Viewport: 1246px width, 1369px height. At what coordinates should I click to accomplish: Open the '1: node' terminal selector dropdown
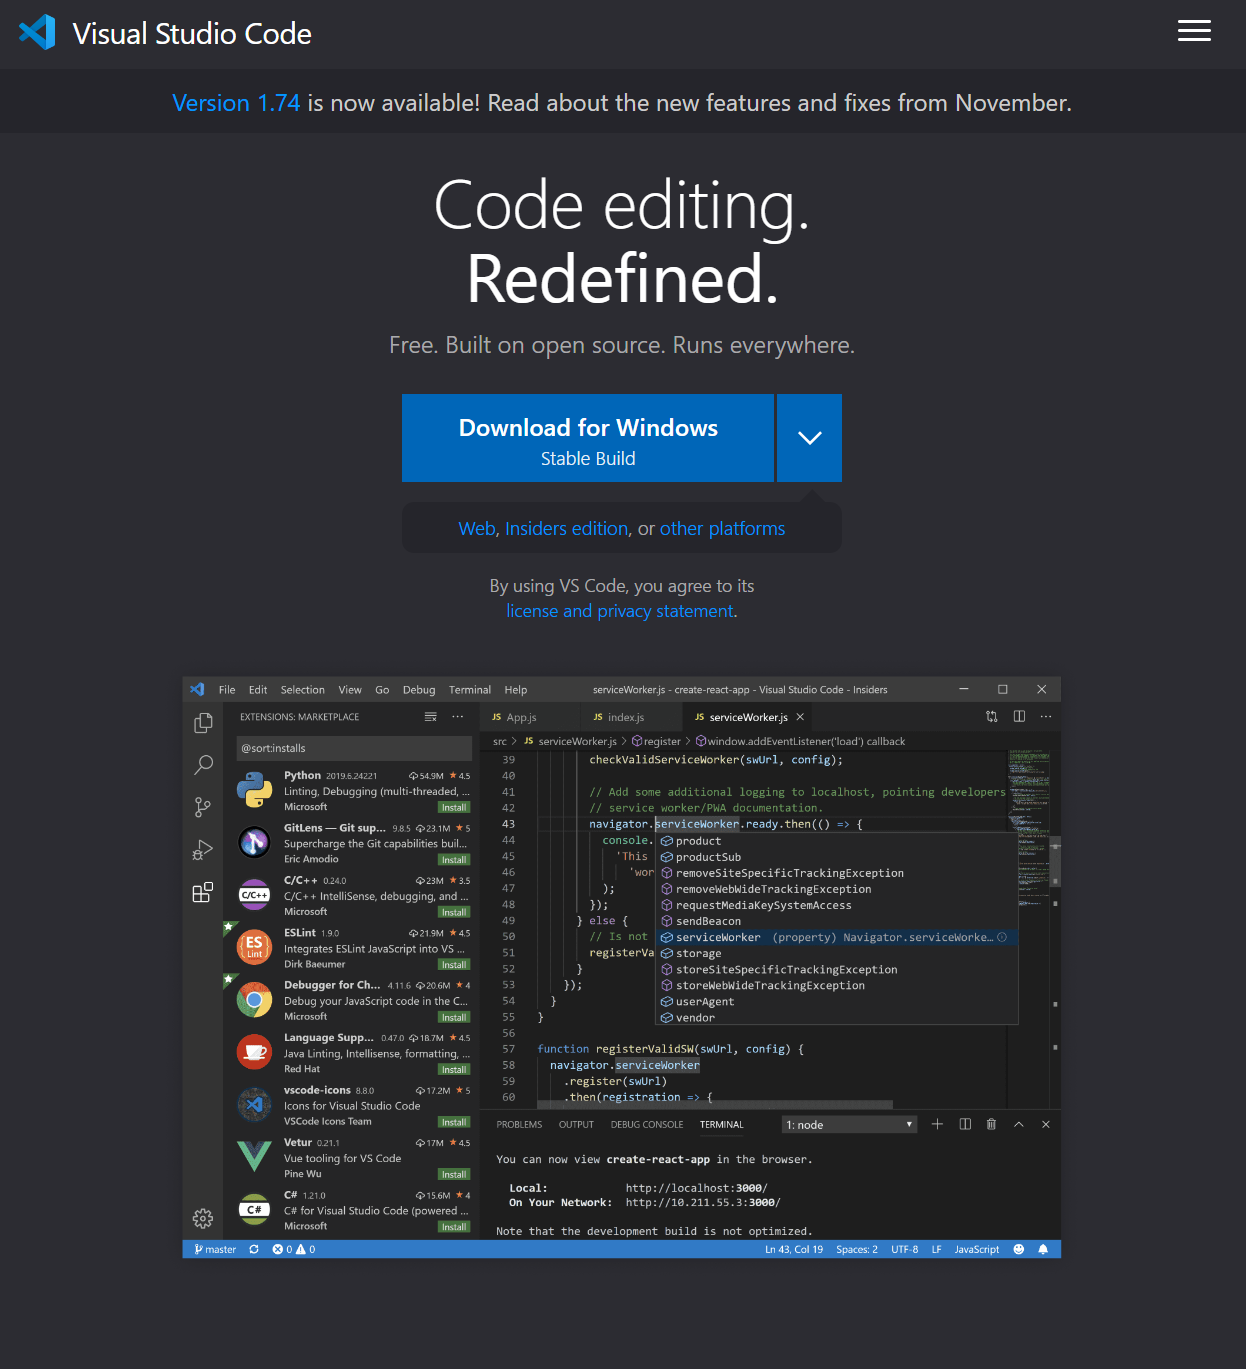click(849, 1125)
